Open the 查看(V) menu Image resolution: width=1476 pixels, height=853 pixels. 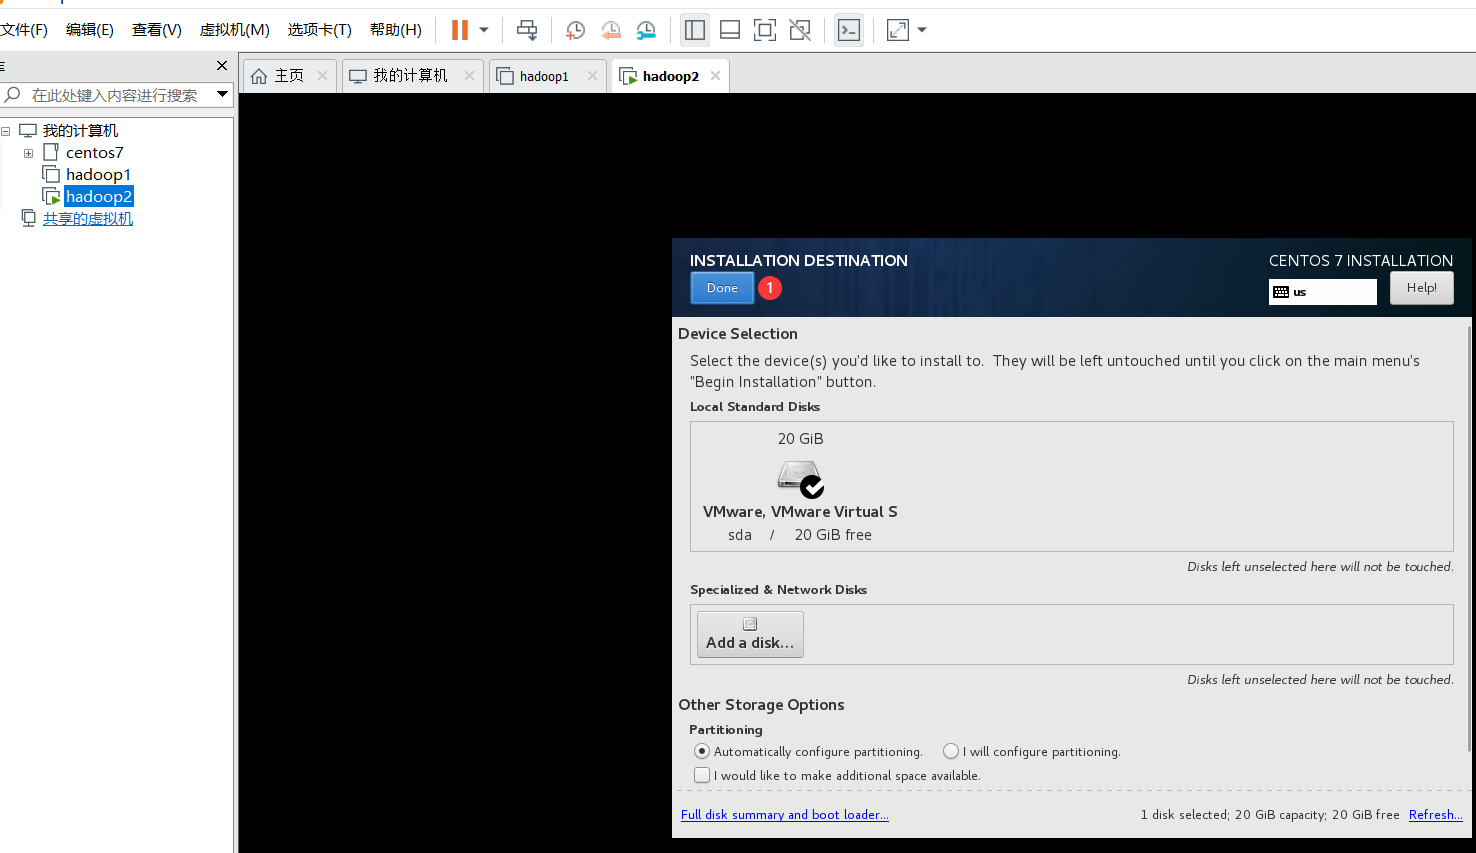157,30
